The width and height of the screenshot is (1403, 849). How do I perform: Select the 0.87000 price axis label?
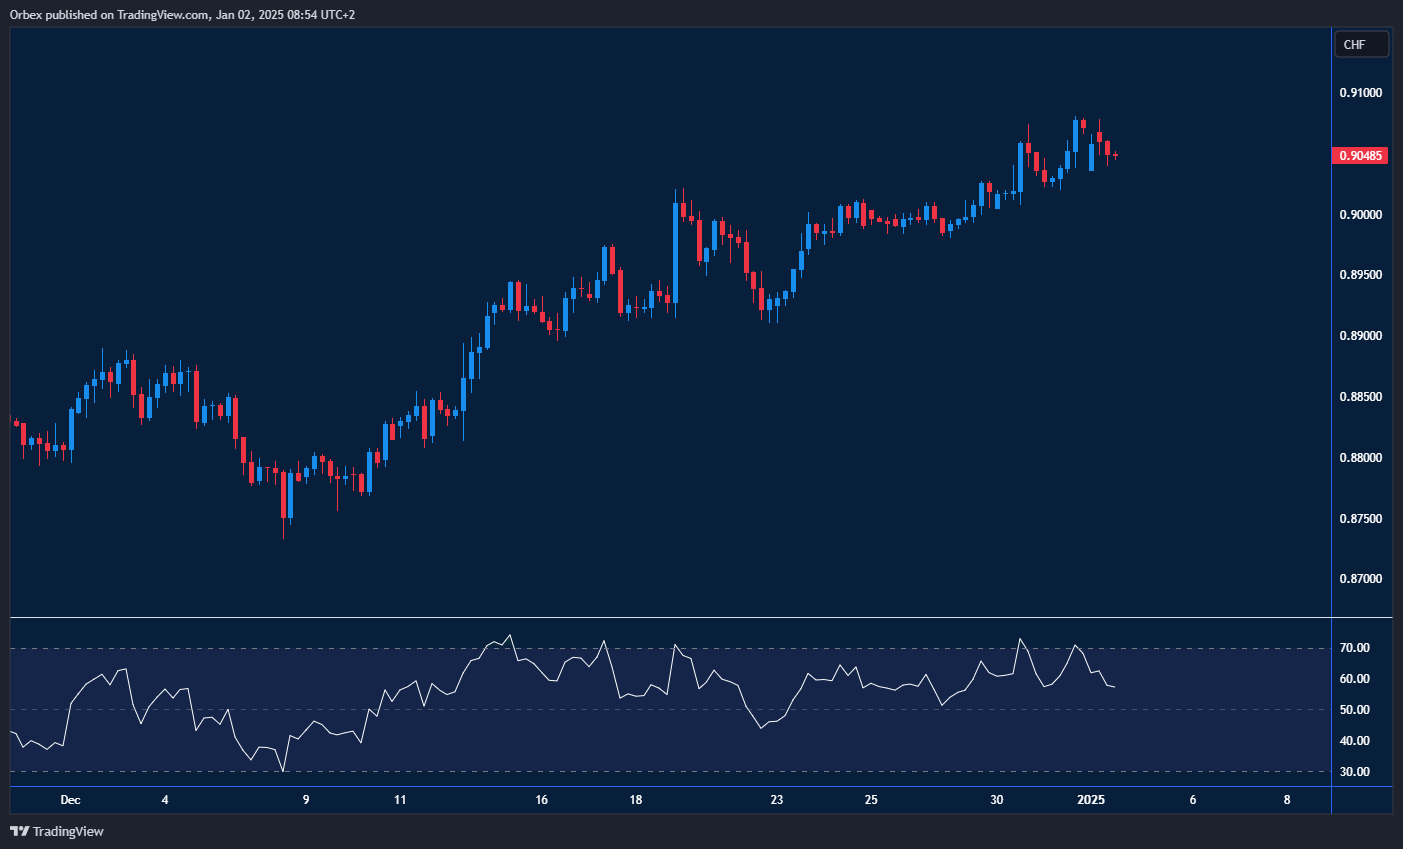[1360, 579]
